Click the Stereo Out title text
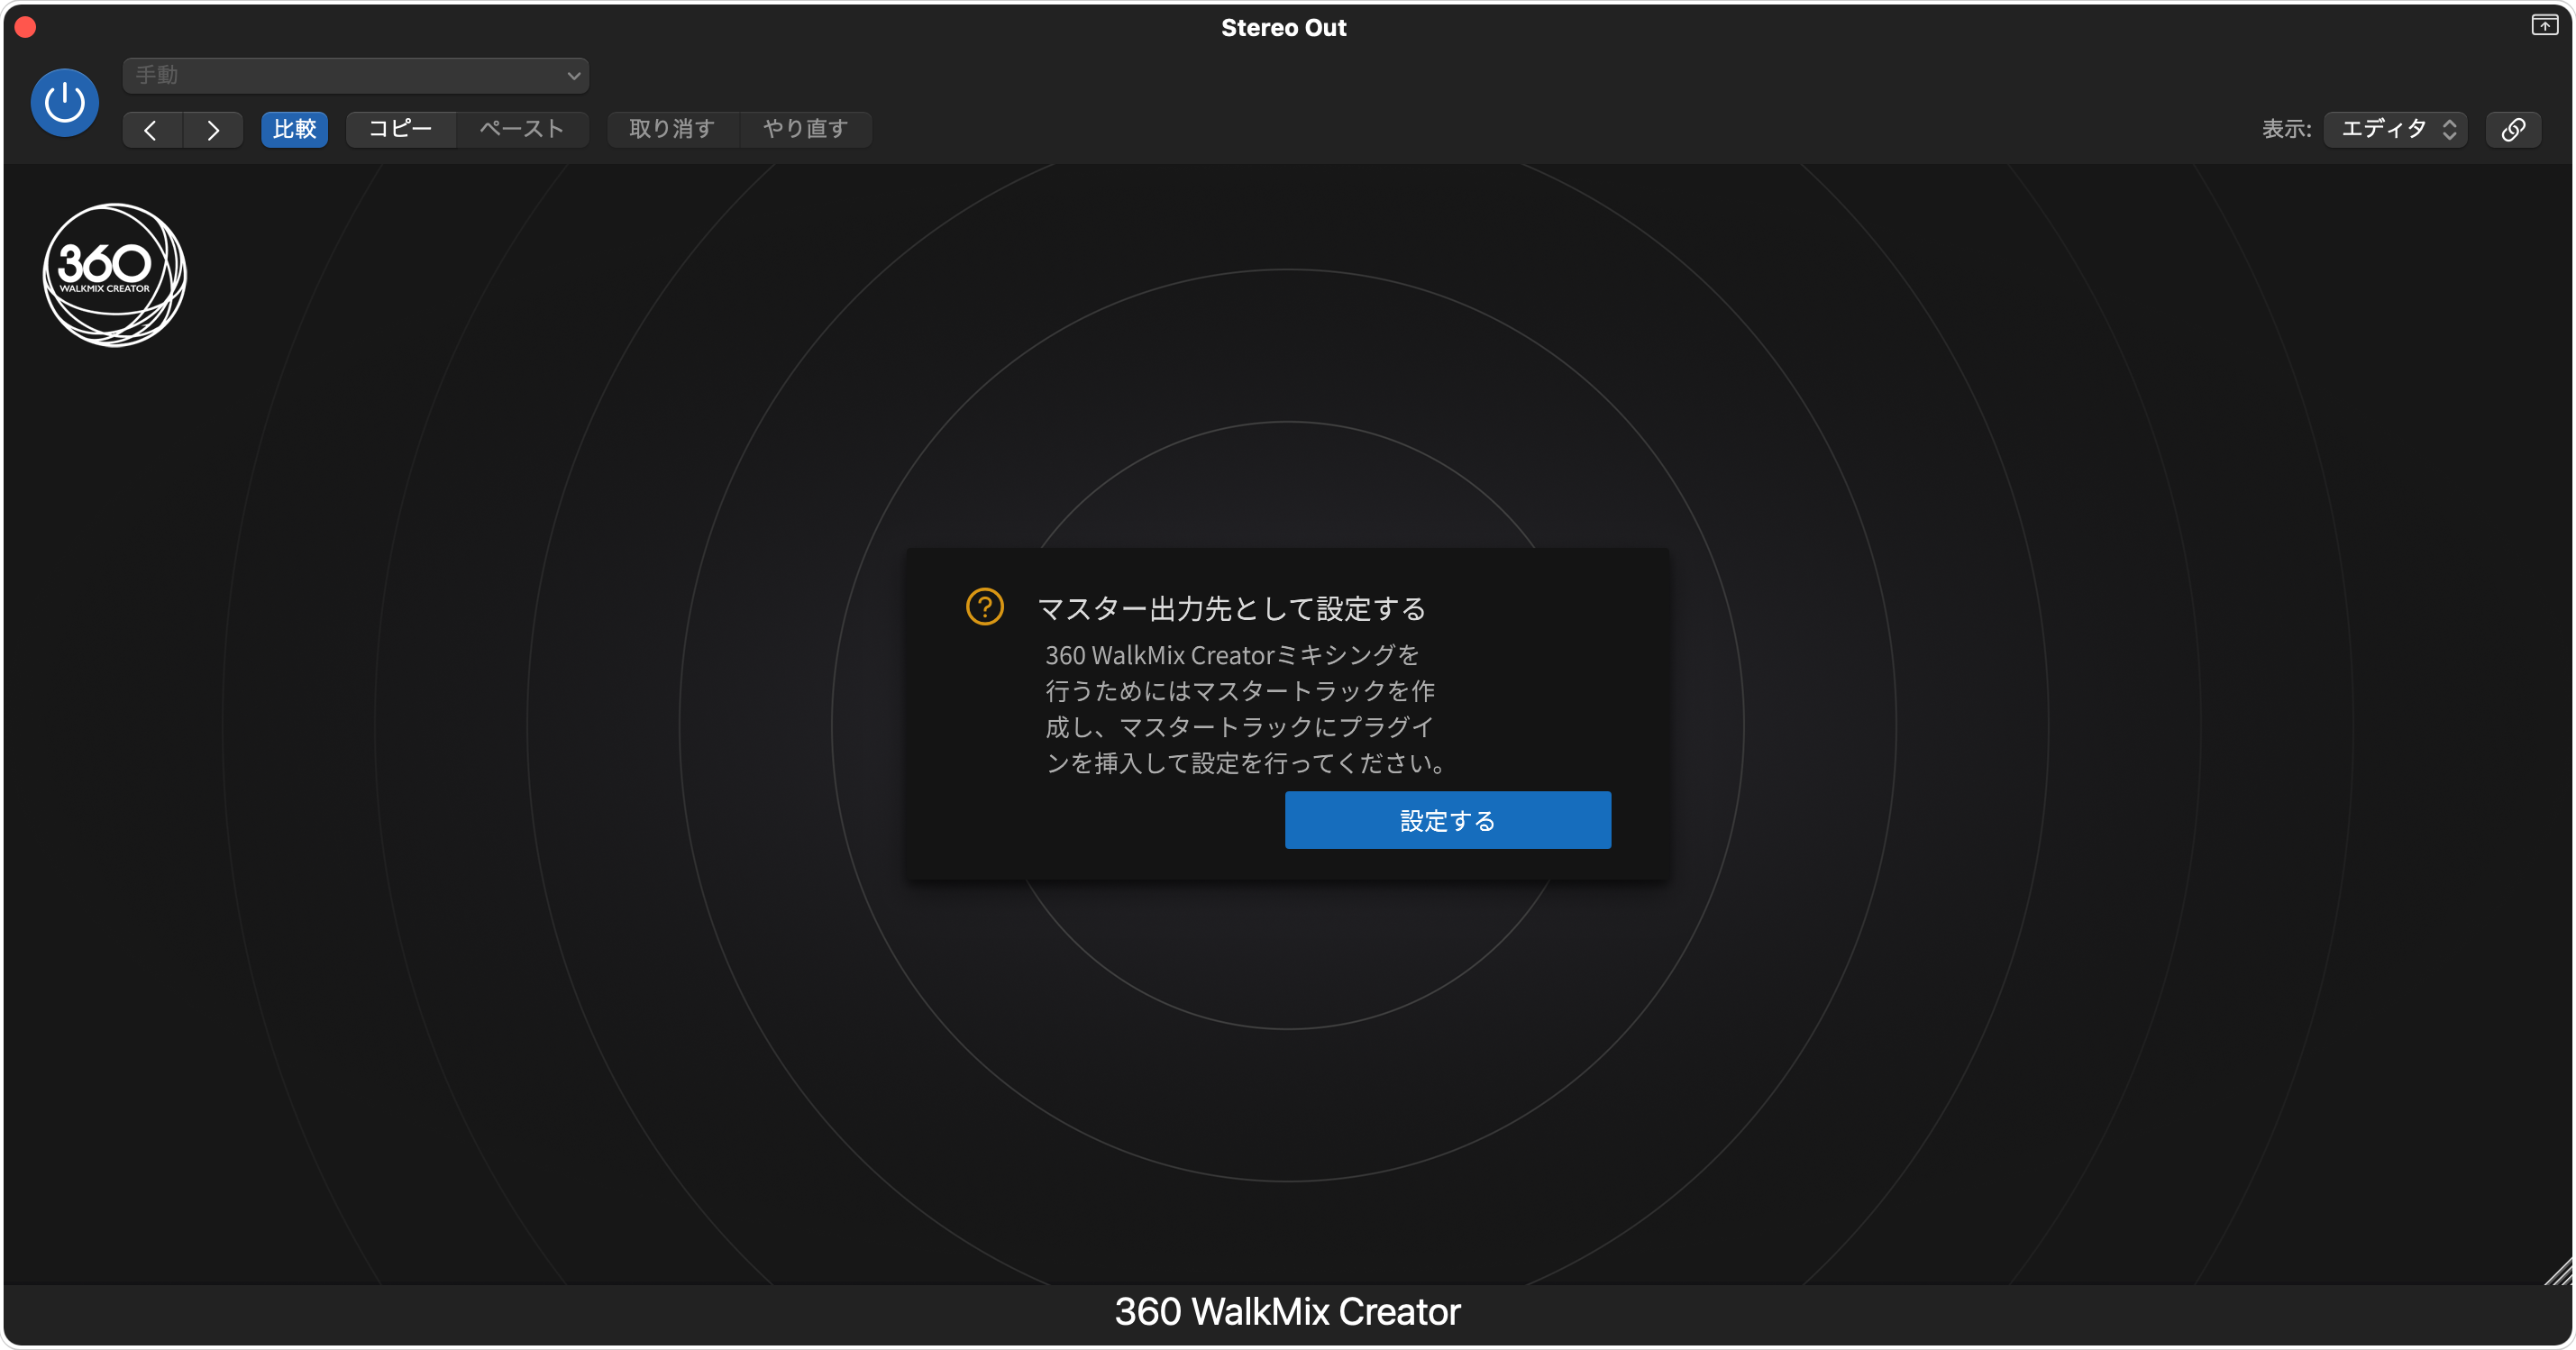The height and width of the screenshot is (1350, 2576). point(1283,28)
